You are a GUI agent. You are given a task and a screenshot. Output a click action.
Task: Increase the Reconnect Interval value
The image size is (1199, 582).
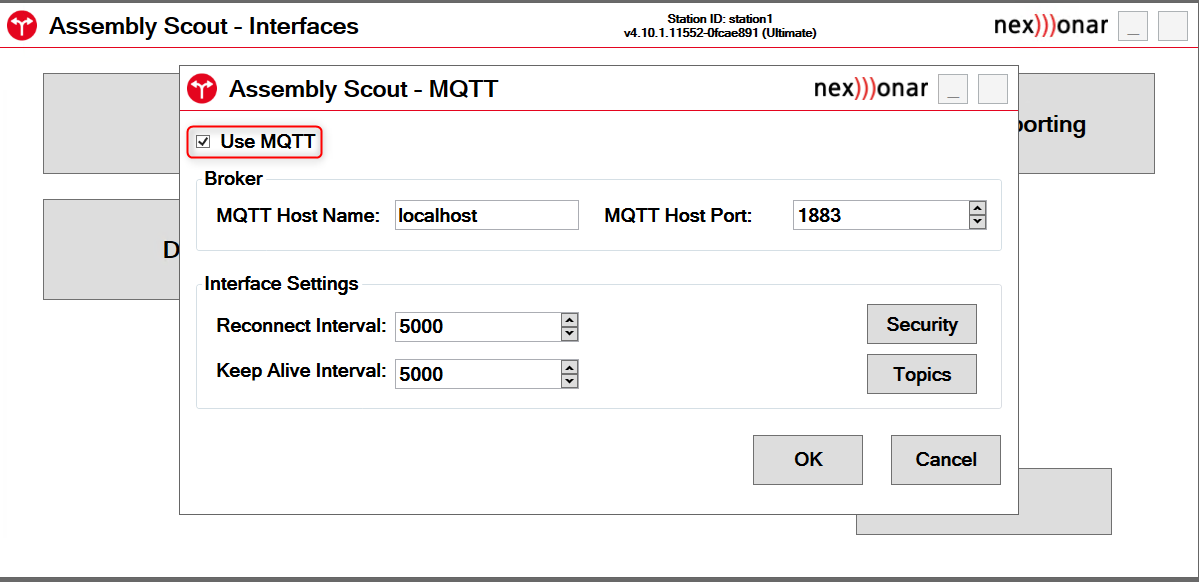point(569,320)
